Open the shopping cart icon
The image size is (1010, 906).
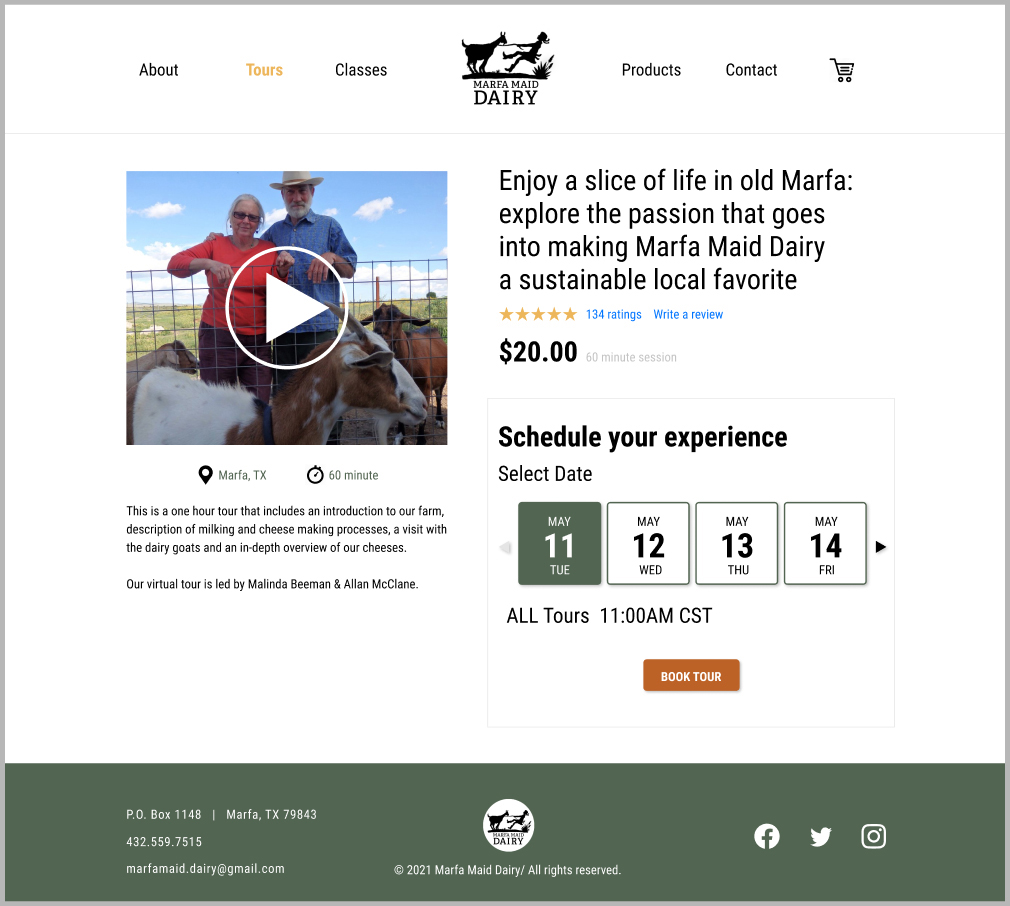pyautogui.click(x=842, y=70)
